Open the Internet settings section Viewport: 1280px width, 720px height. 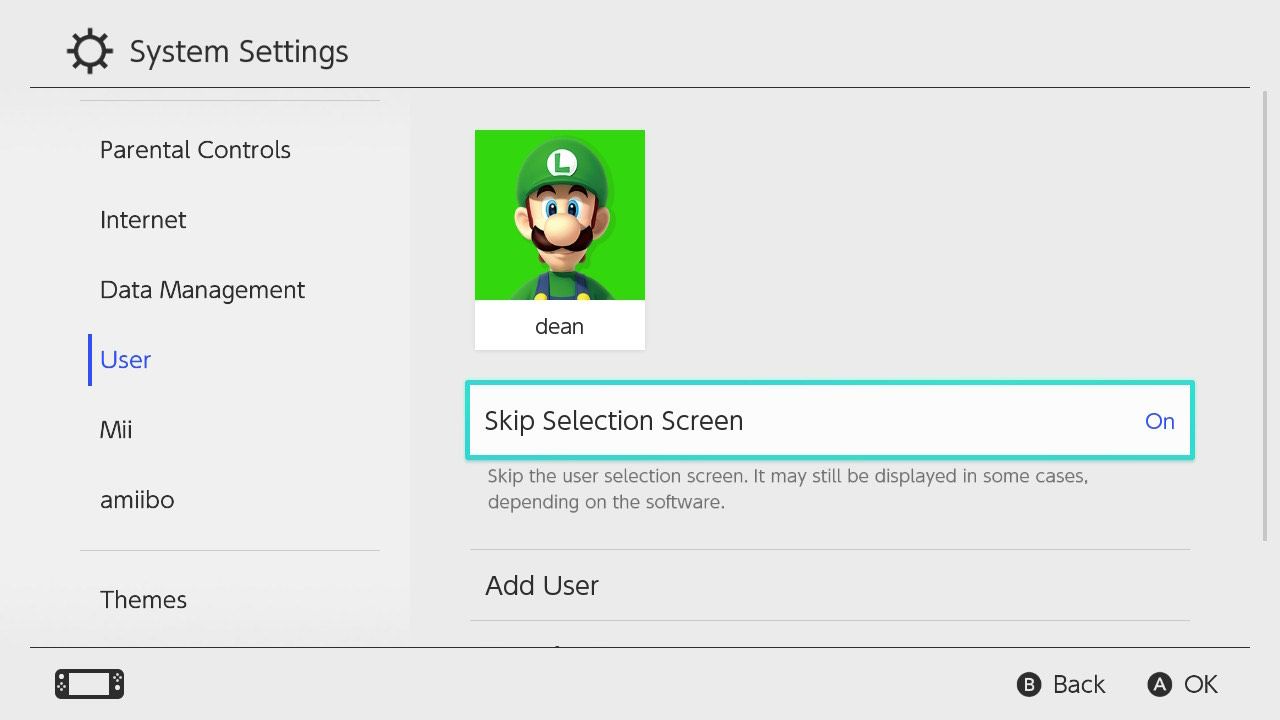click(x=143, y=219)
